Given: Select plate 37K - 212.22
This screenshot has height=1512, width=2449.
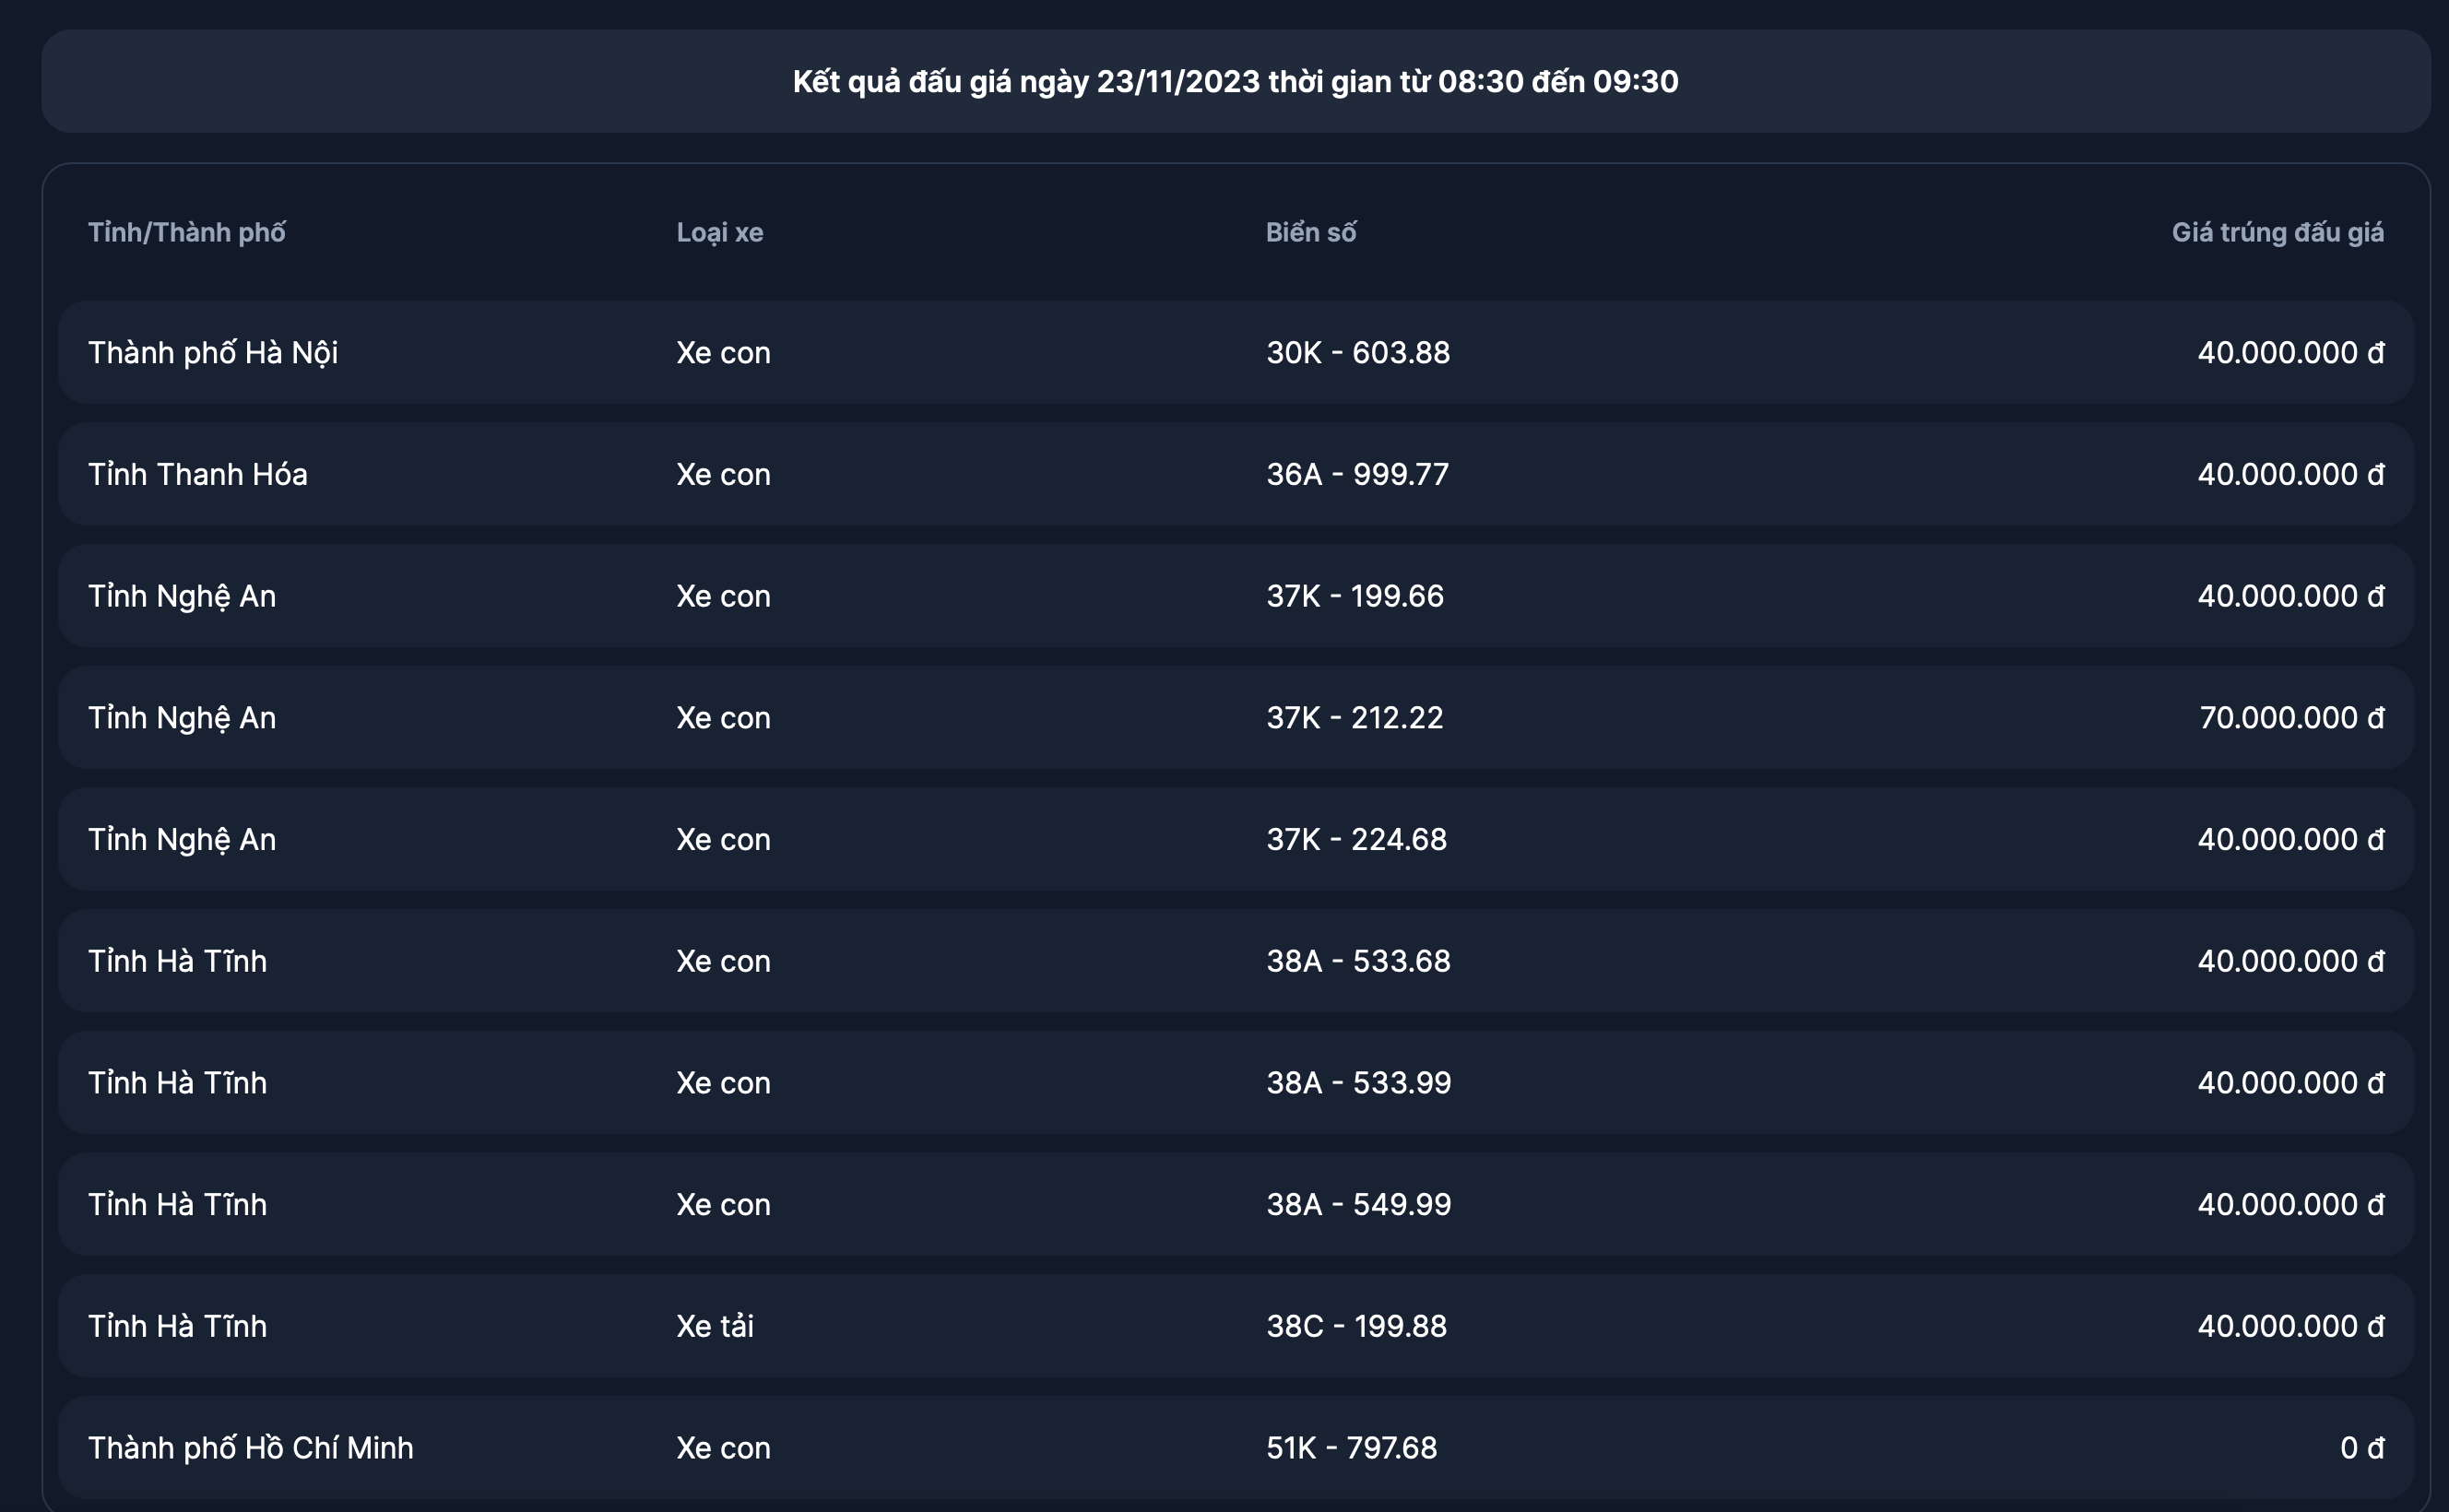Looking at the screenshot, I should pyautogui.click(x=1354, y=717).
